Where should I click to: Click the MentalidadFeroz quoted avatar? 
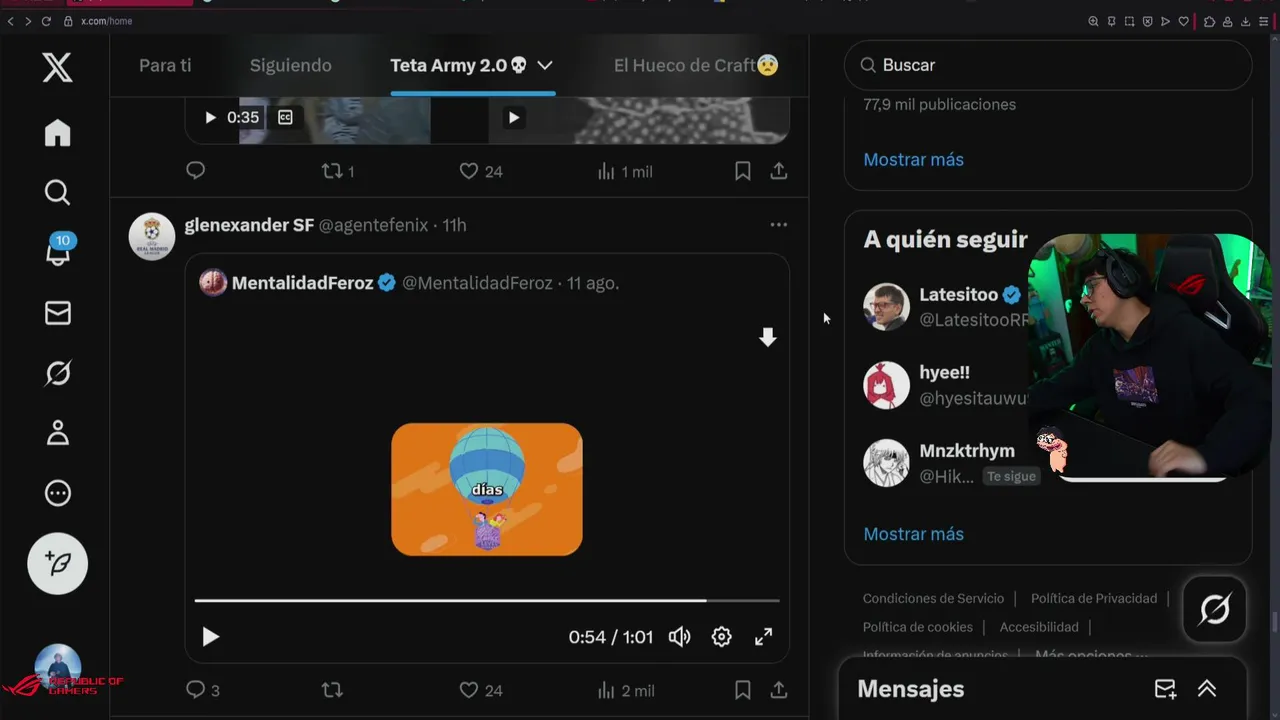213,283
